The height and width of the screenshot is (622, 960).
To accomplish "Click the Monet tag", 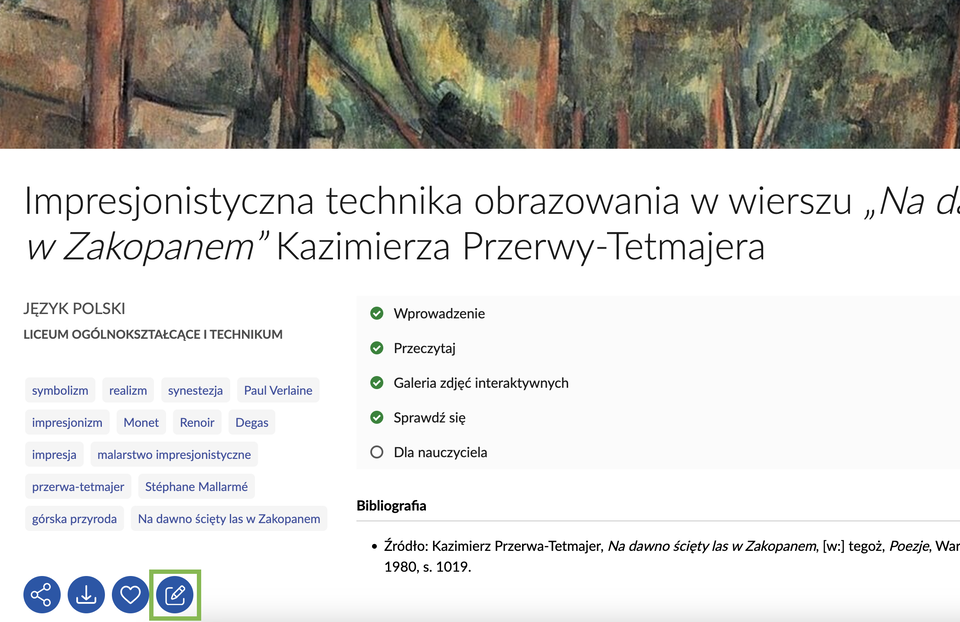I will [141, 422].
